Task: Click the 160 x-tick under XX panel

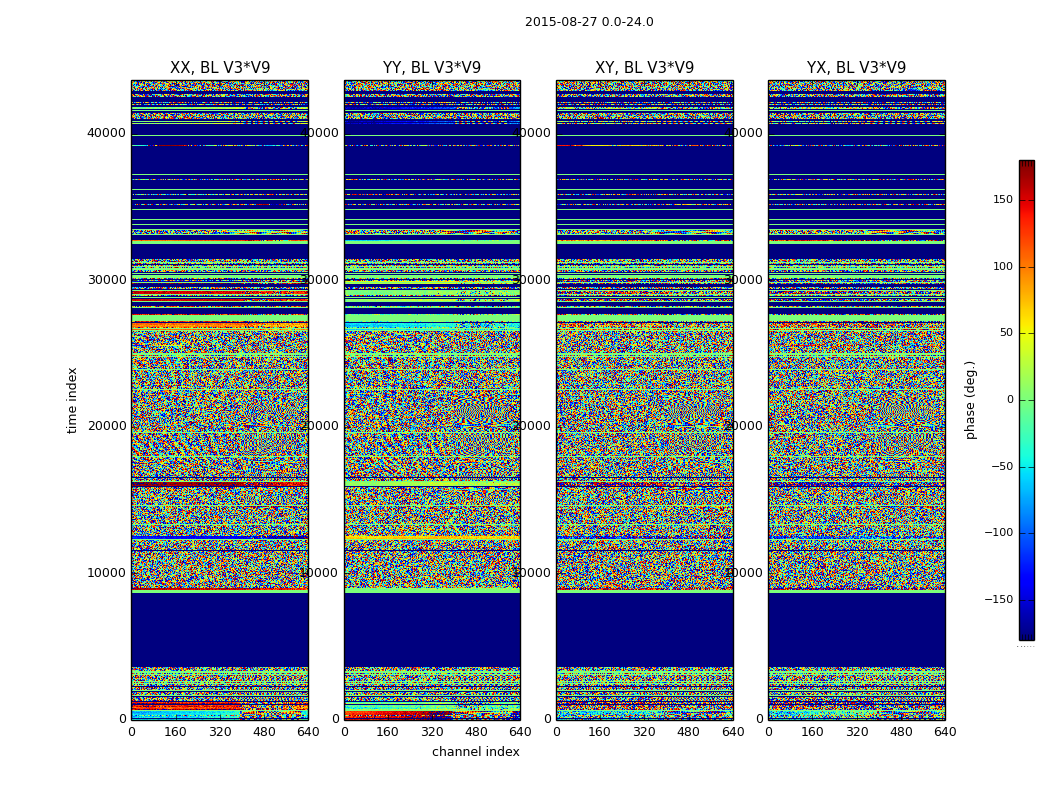Action: tap(175, 732)
